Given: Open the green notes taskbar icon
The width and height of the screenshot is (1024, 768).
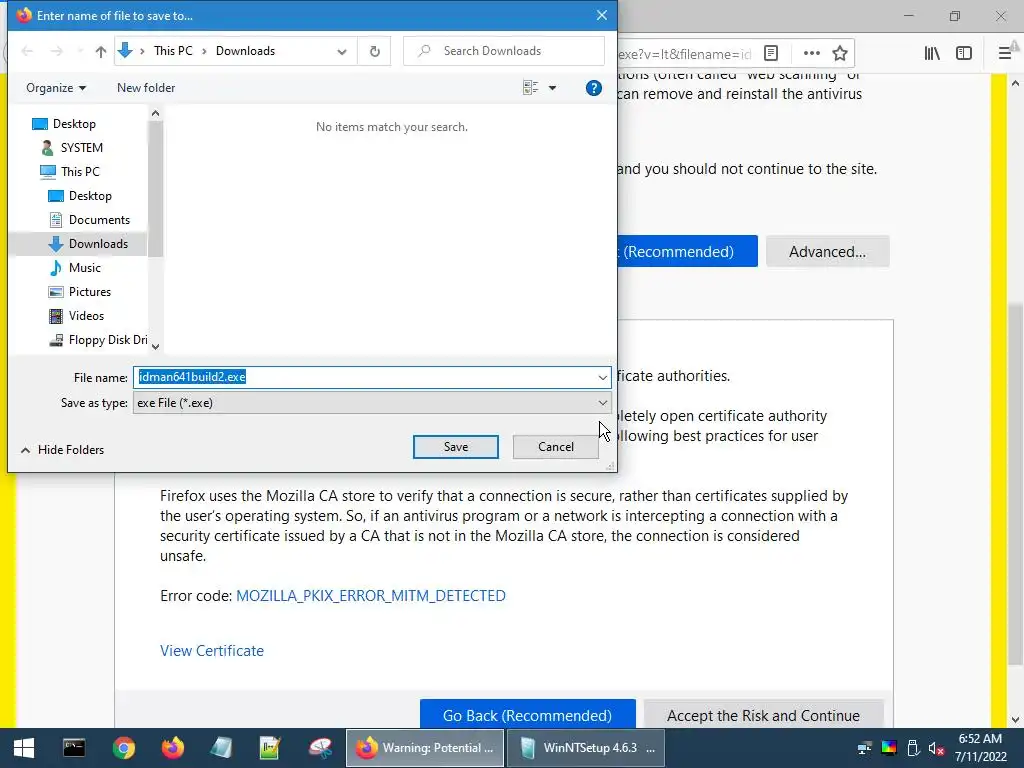Looking at the screenshot, I should coord(270,748).
